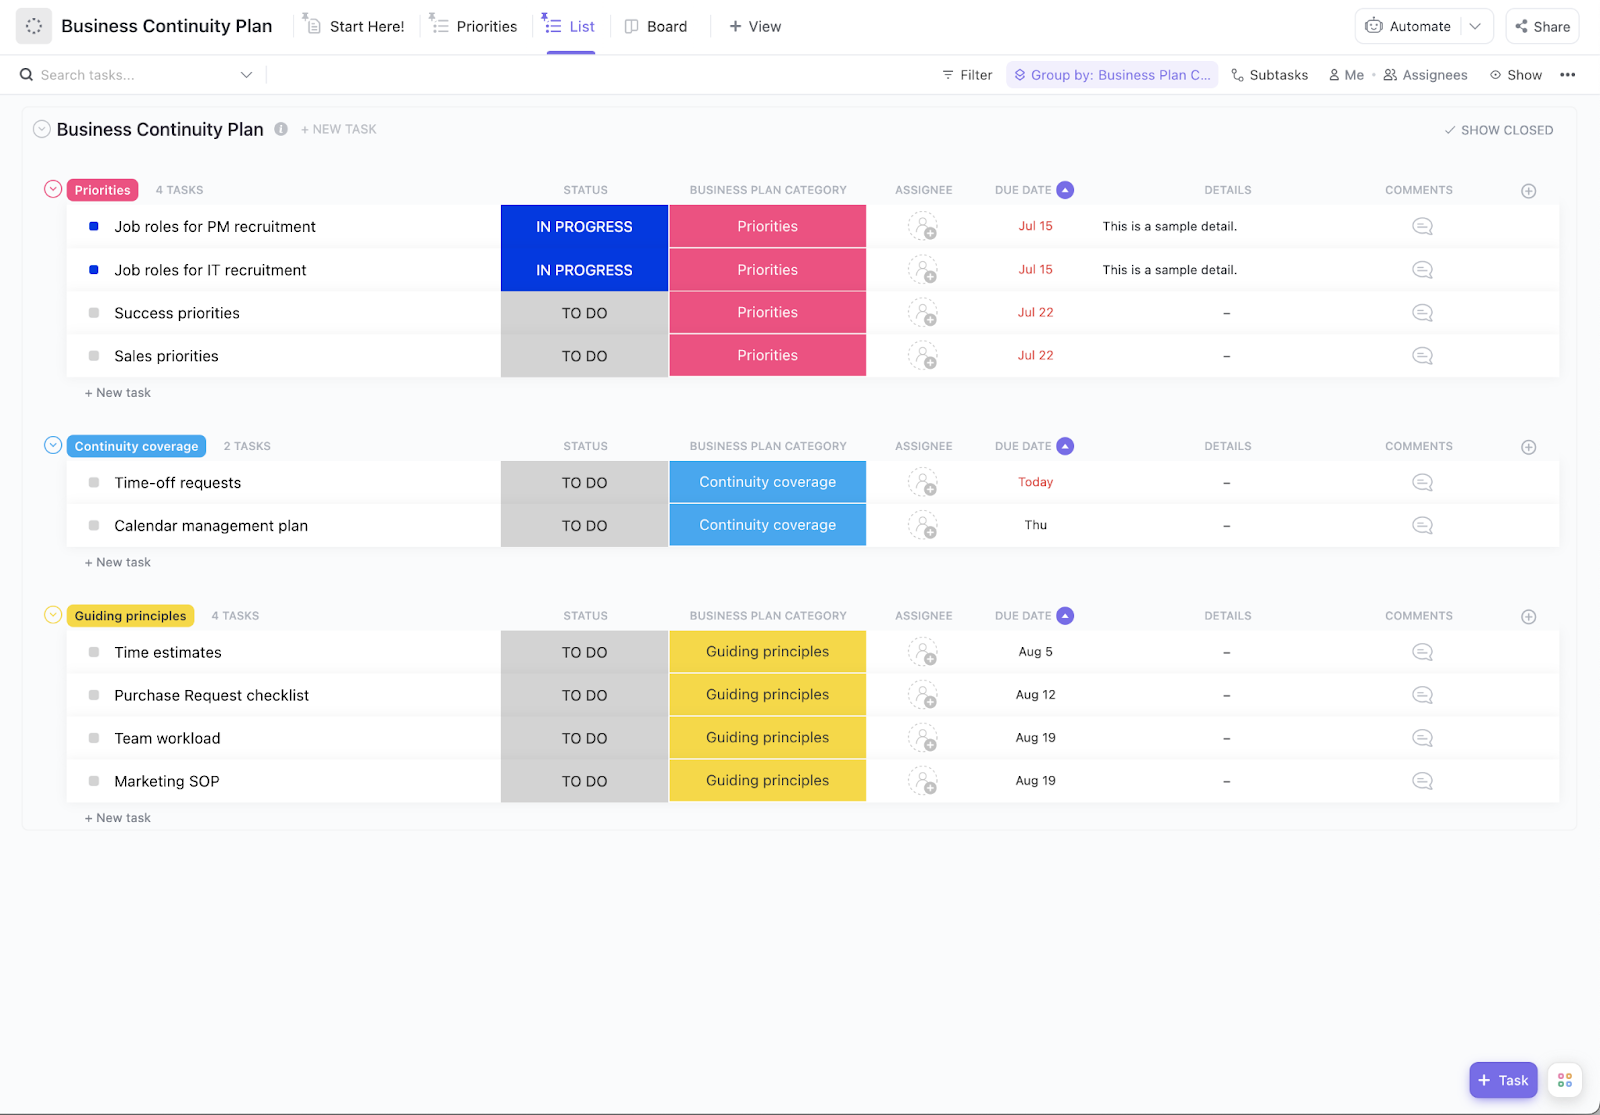
Task: Add a new task under Guiding principles
Action: [117, 817]
